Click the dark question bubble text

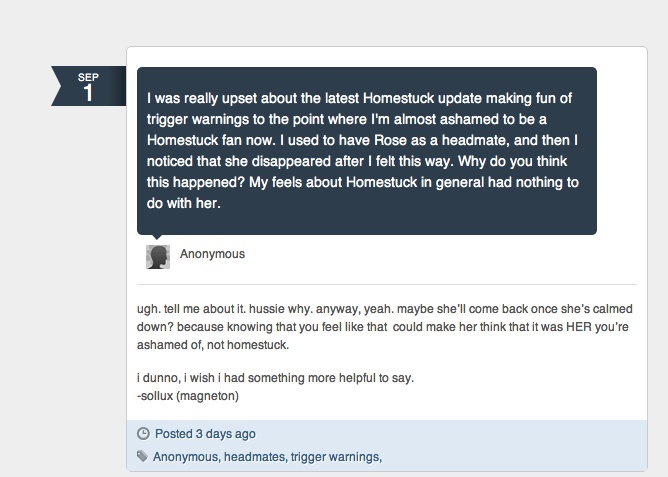[366, 151]
